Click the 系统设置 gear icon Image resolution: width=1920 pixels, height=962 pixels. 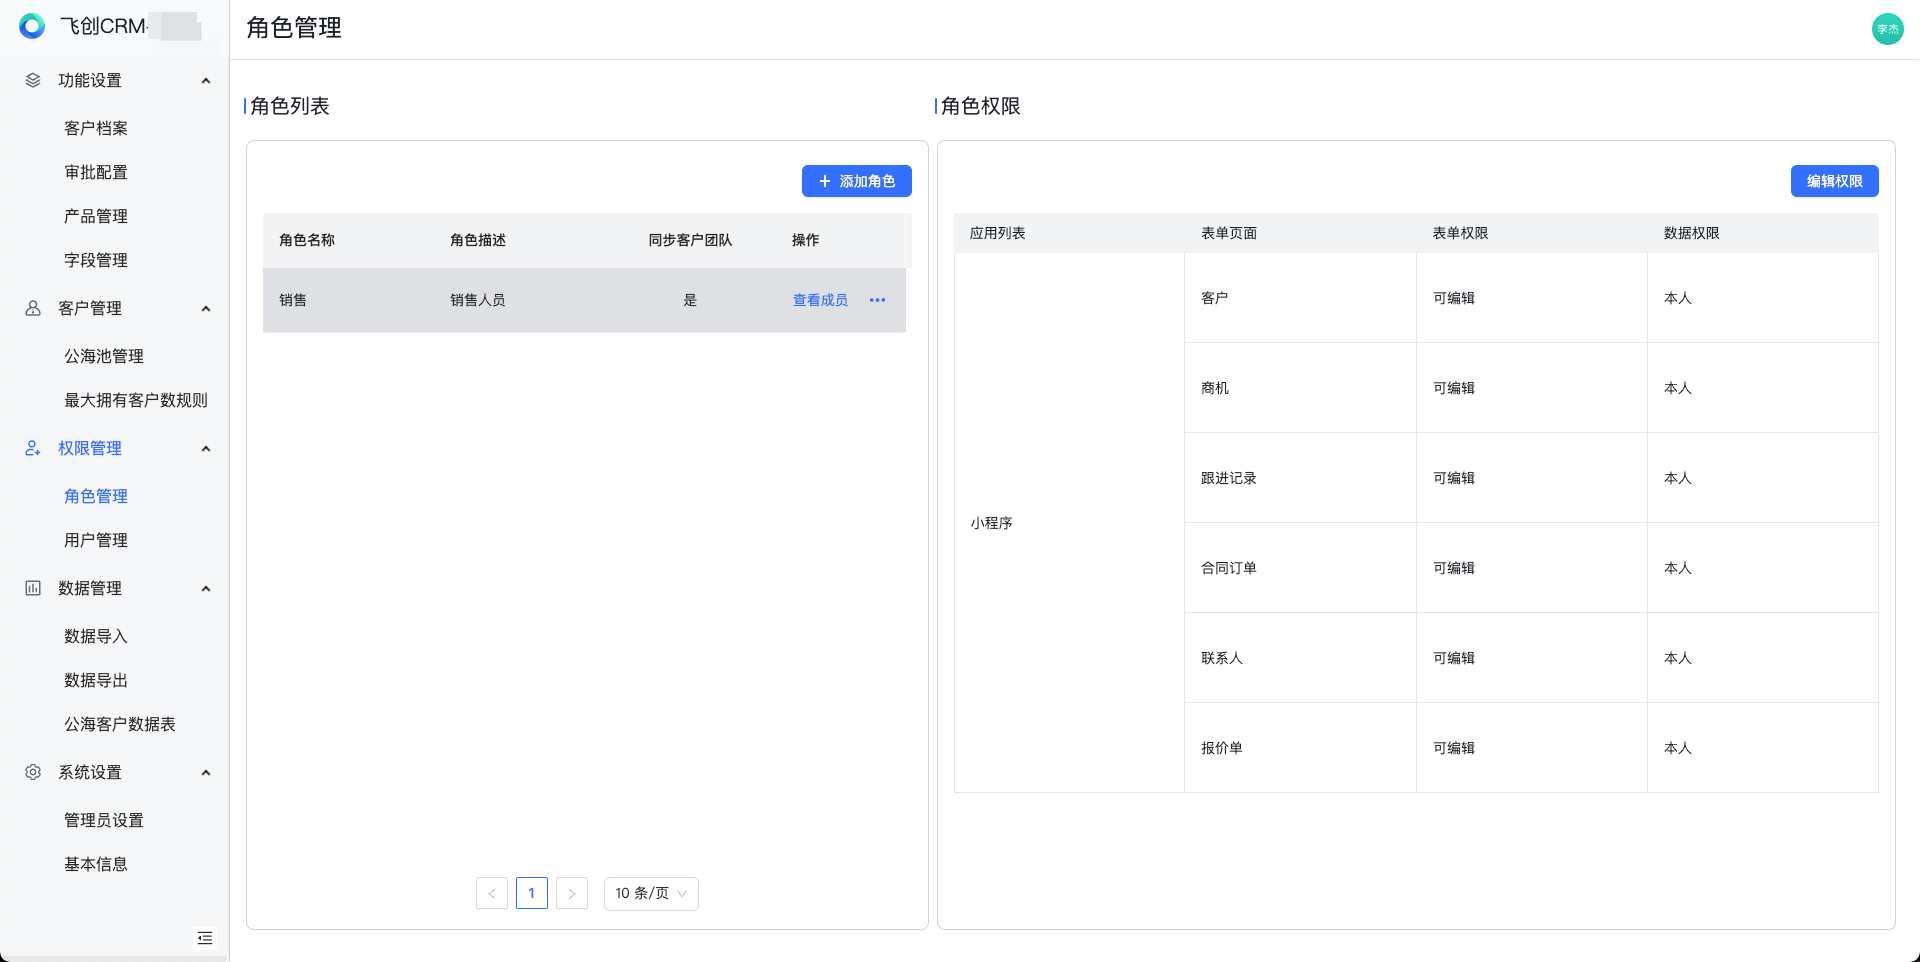coord(33,772)
